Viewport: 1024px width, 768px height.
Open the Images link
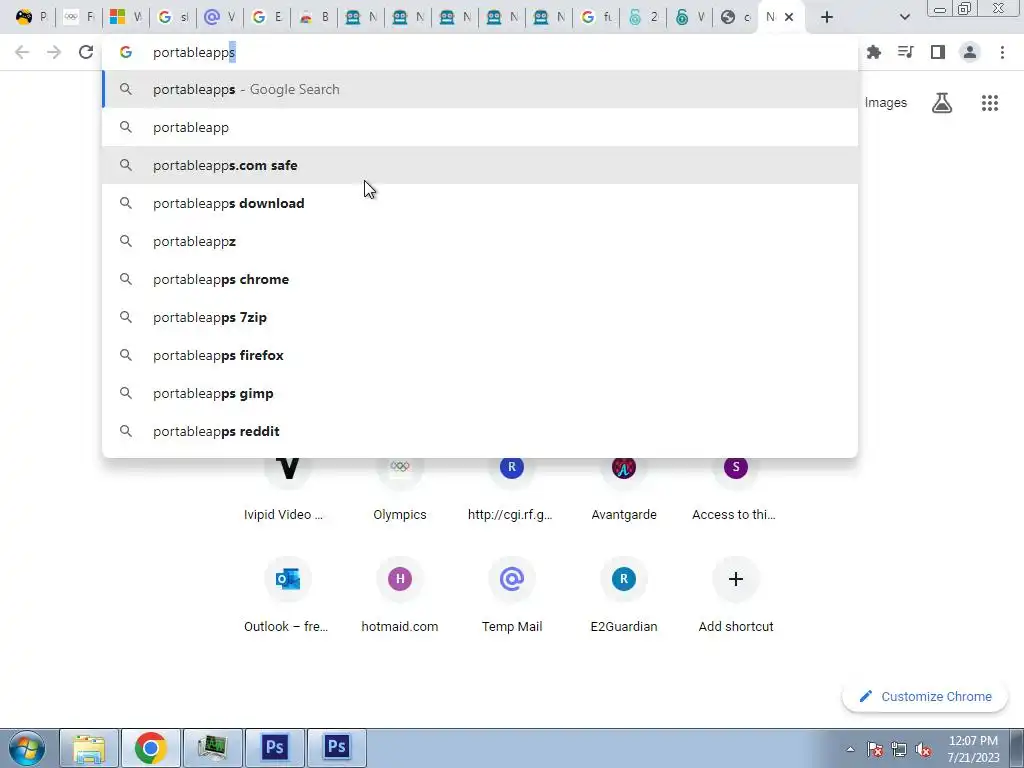coord(886,103)
